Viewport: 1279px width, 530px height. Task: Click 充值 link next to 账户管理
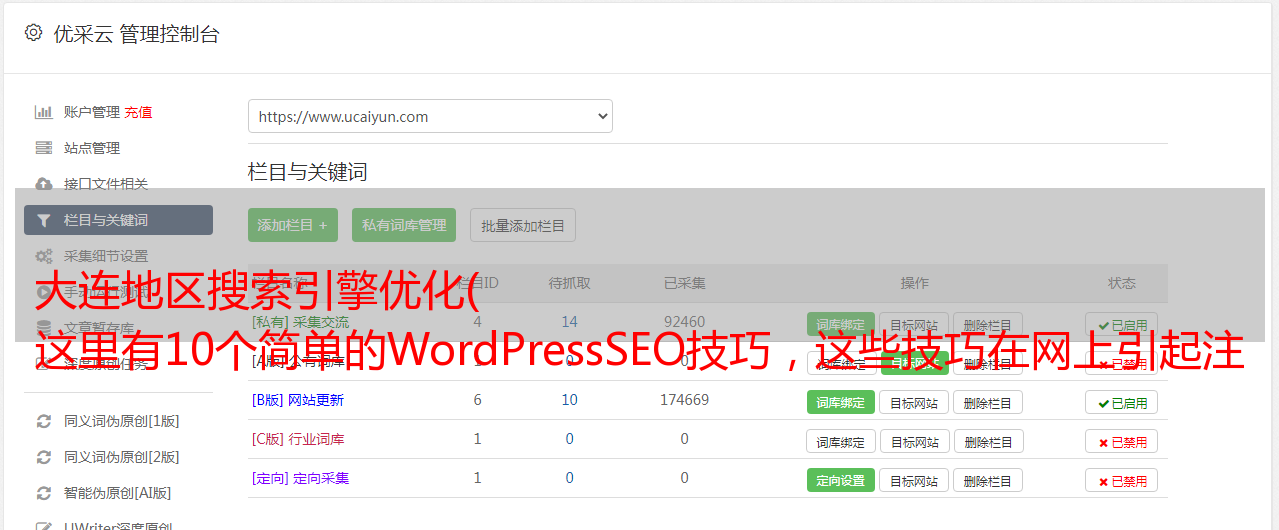tap(138, 112)
